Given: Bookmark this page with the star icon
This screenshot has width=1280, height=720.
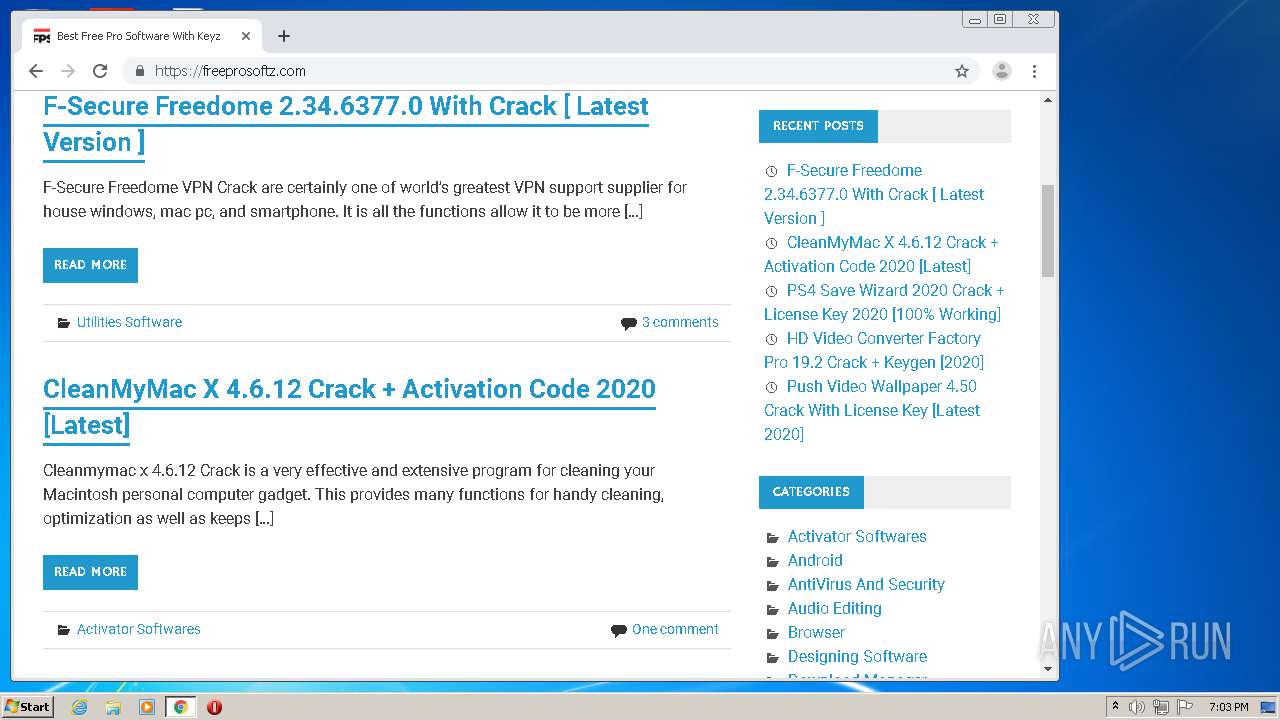Looking at the screenshot, I should tap(962, 71).
